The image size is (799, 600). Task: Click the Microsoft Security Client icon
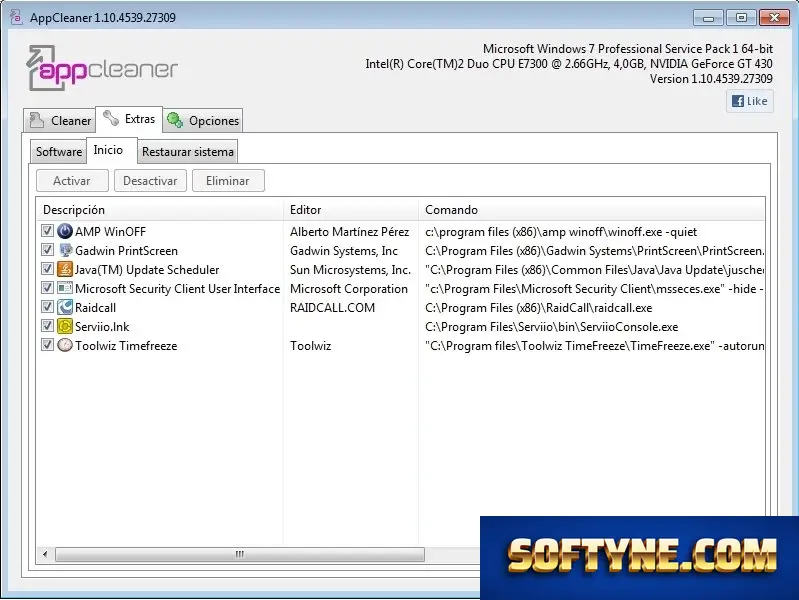click(65, 288)
